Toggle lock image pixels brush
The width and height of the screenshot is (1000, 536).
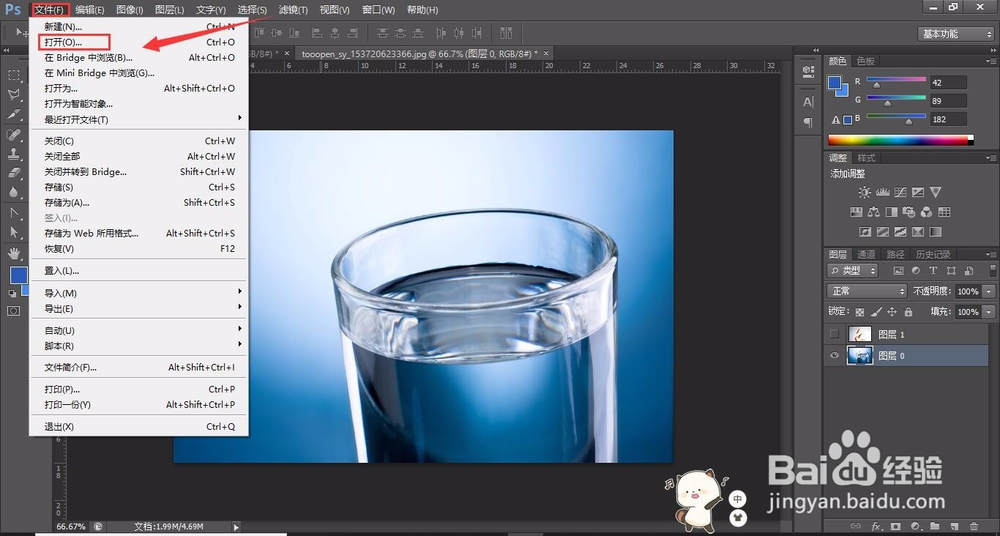pyautogui.click(x=876, y=312)
